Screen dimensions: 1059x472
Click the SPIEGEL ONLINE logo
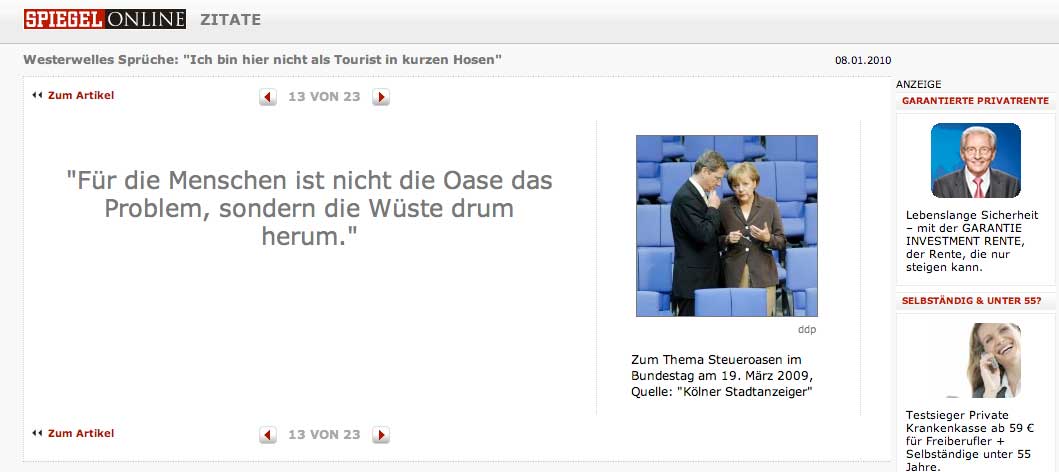coord(105,19)
